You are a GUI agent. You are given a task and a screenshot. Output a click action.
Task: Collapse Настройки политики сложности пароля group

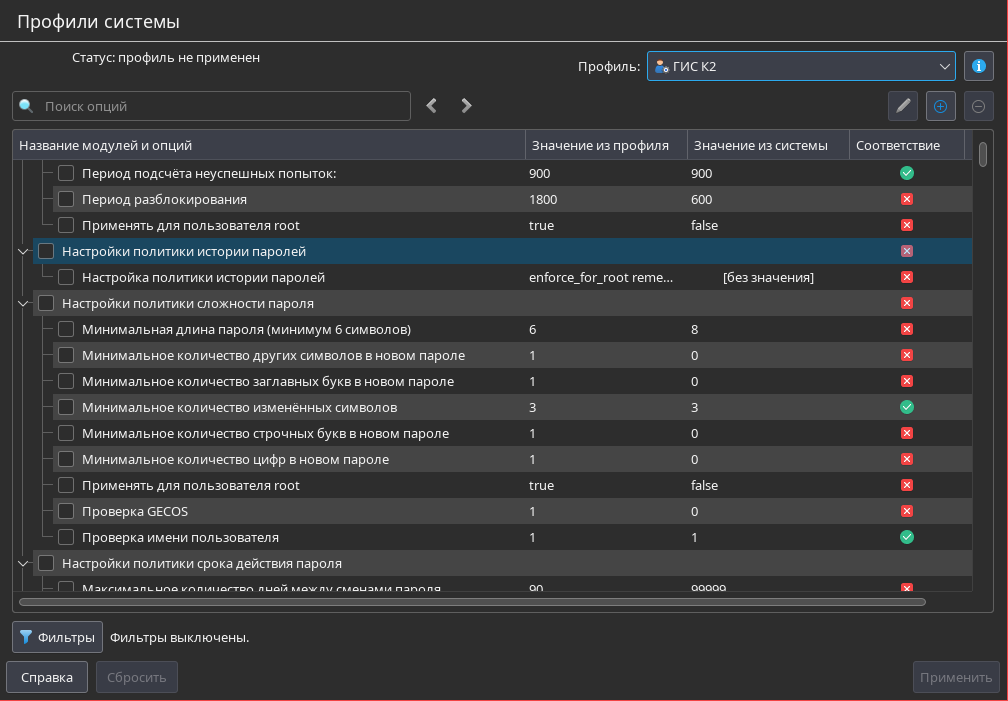[x=23, y=303]
